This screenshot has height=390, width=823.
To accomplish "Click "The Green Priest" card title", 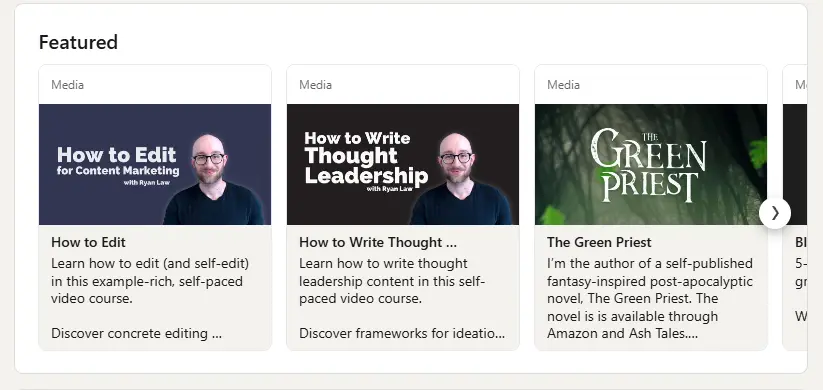I will coord(599,243).
